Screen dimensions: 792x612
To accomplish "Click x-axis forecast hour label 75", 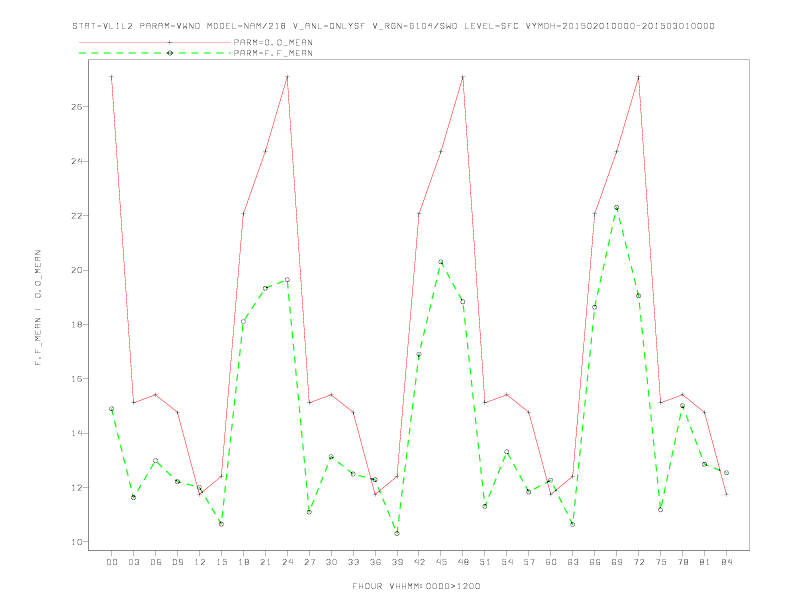I will click(661, 562).
